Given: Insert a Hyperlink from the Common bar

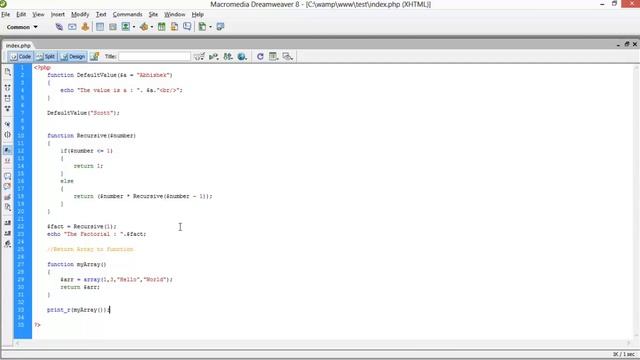Looking at the screenshot, I should click(59, 27).
